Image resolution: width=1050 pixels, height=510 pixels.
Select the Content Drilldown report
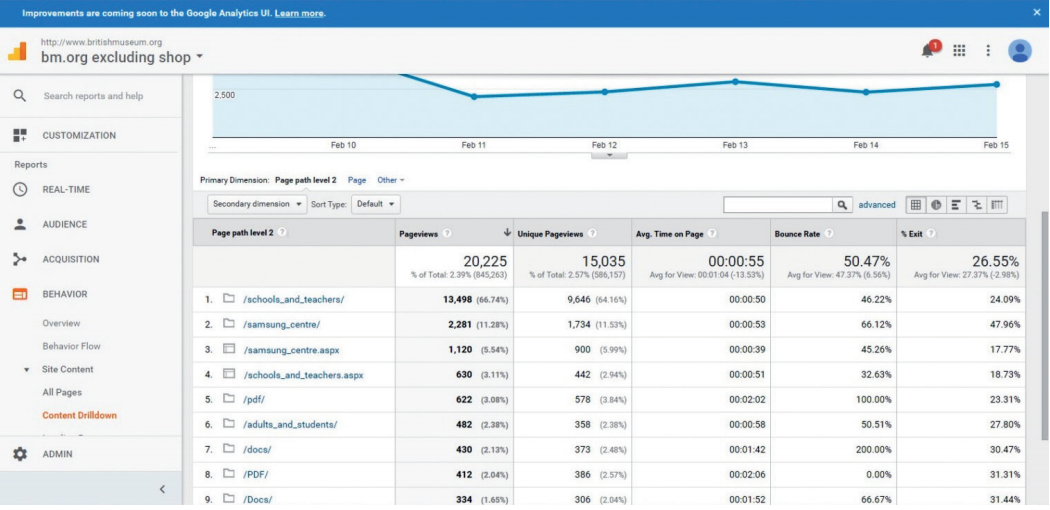click(80, 415)
